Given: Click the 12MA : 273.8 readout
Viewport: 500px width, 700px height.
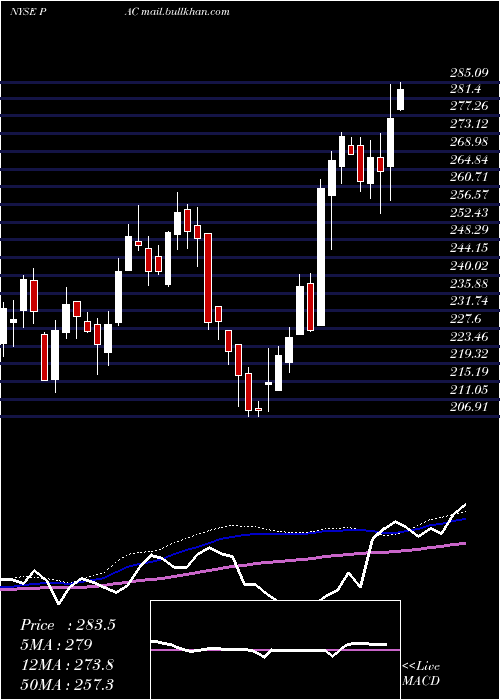Looking at the screenshot, I should point(67,665).
